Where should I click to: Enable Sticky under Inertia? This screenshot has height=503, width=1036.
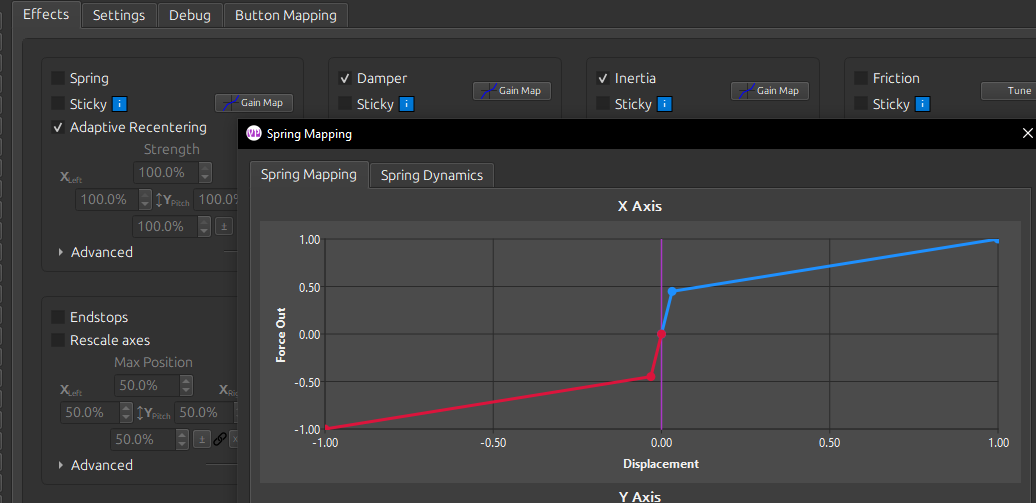tap(603, 104)
